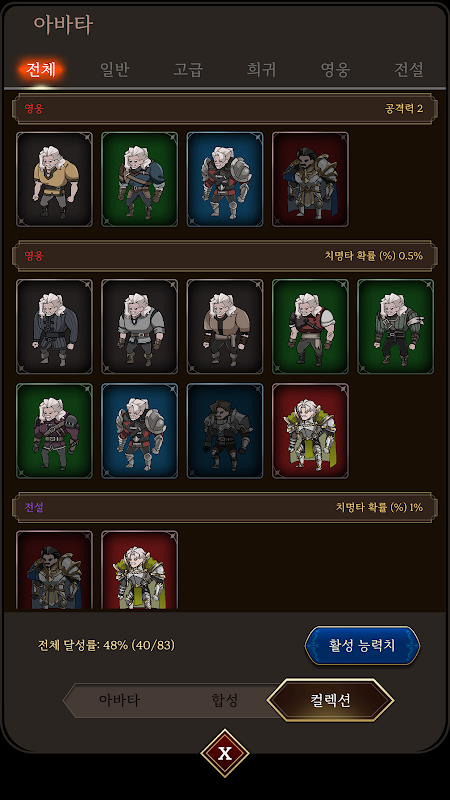Open the 고급 rarity tab
This screenshot has height=800, width=450.
[x=188, y=70]
